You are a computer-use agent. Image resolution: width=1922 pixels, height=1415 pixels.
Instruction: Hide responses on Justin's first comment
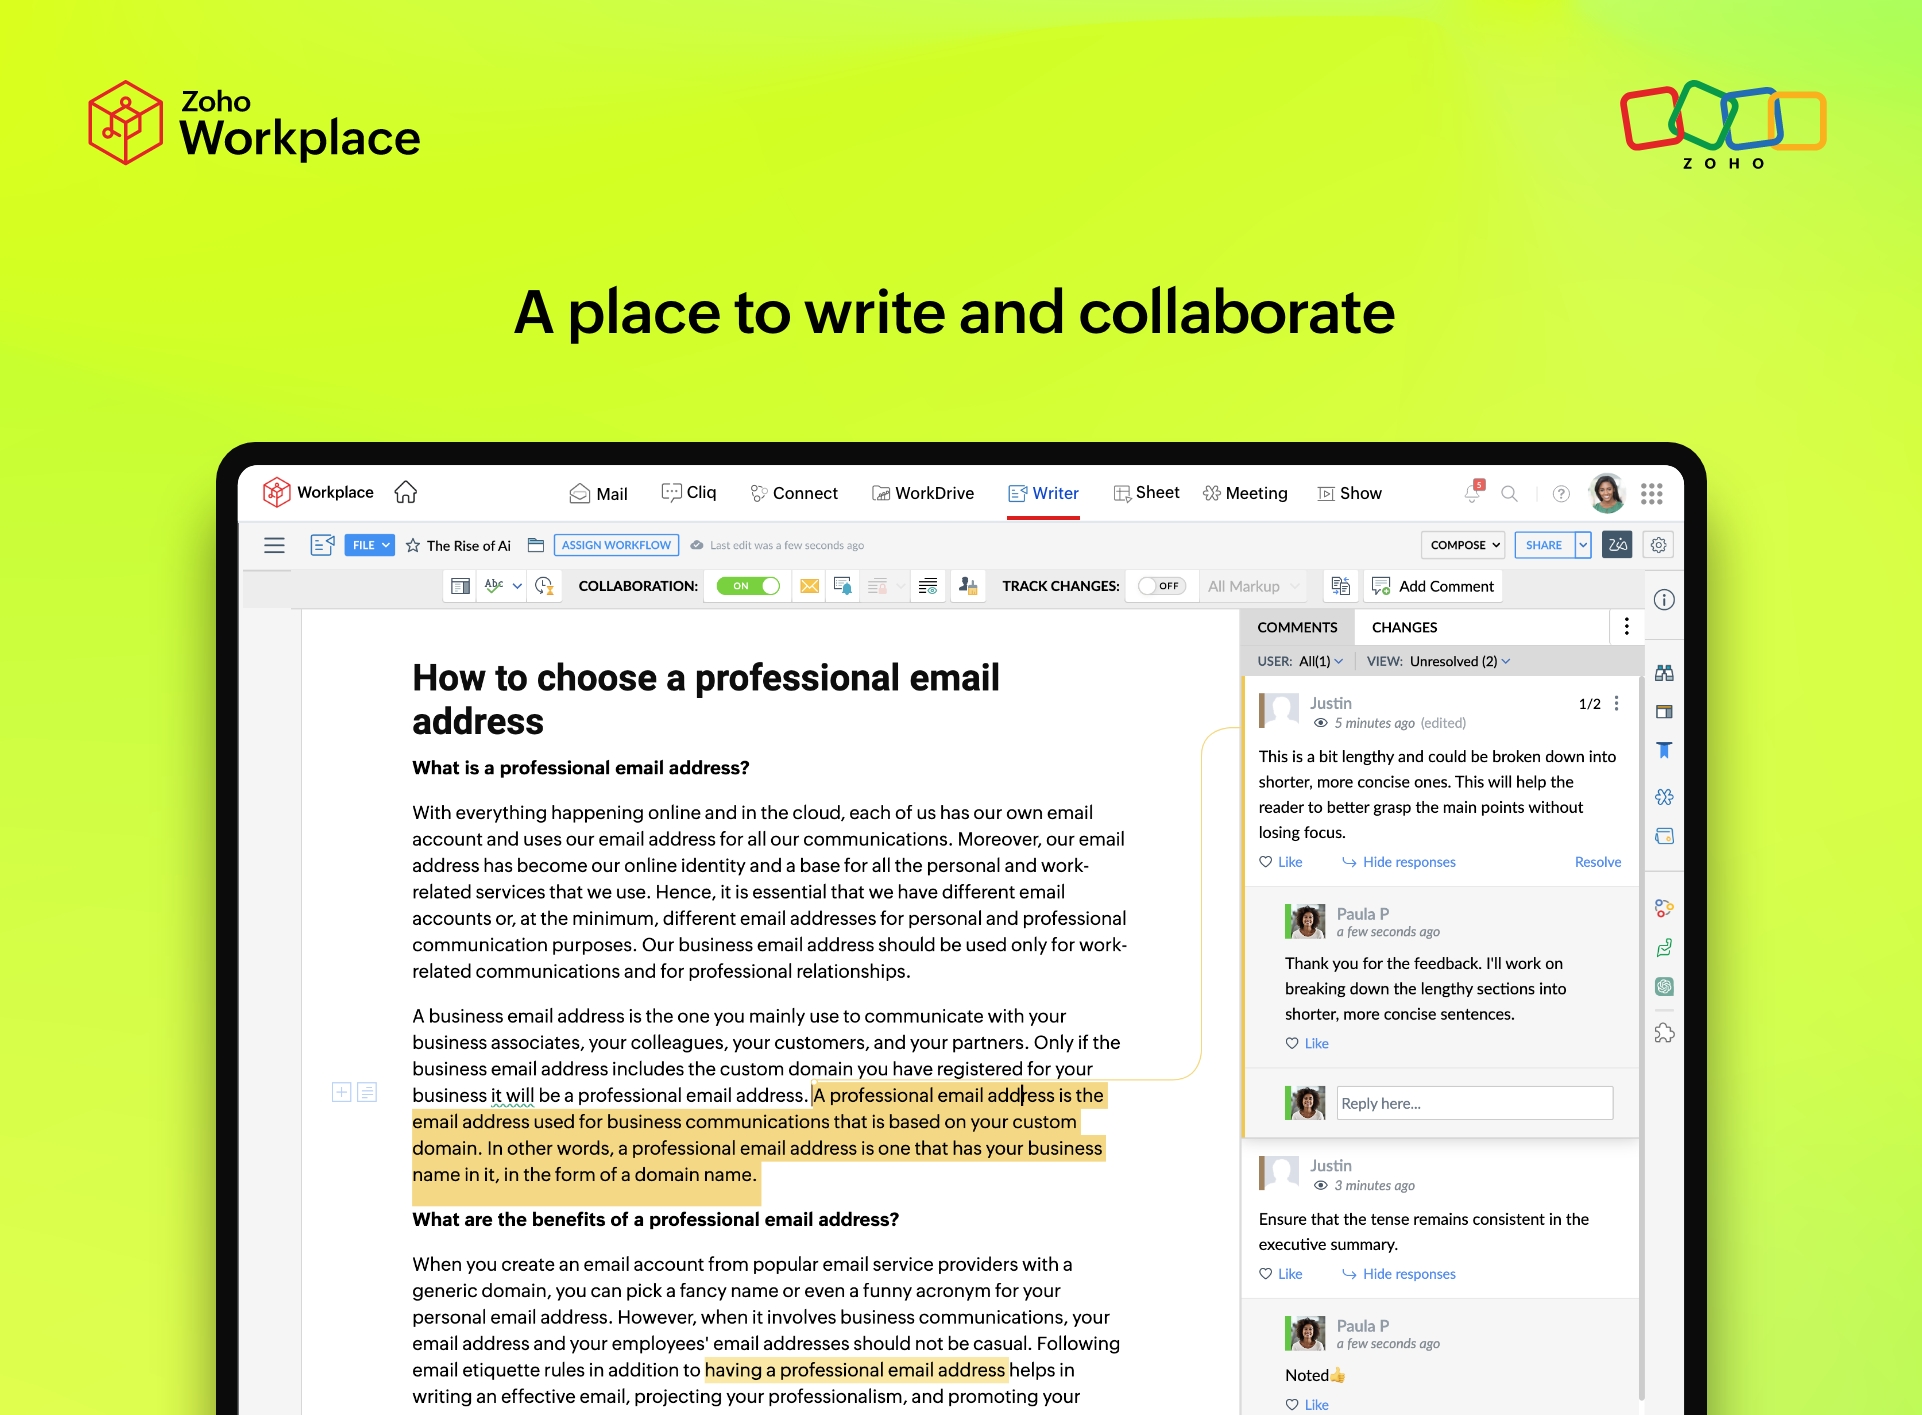[x=1398, y=862]
